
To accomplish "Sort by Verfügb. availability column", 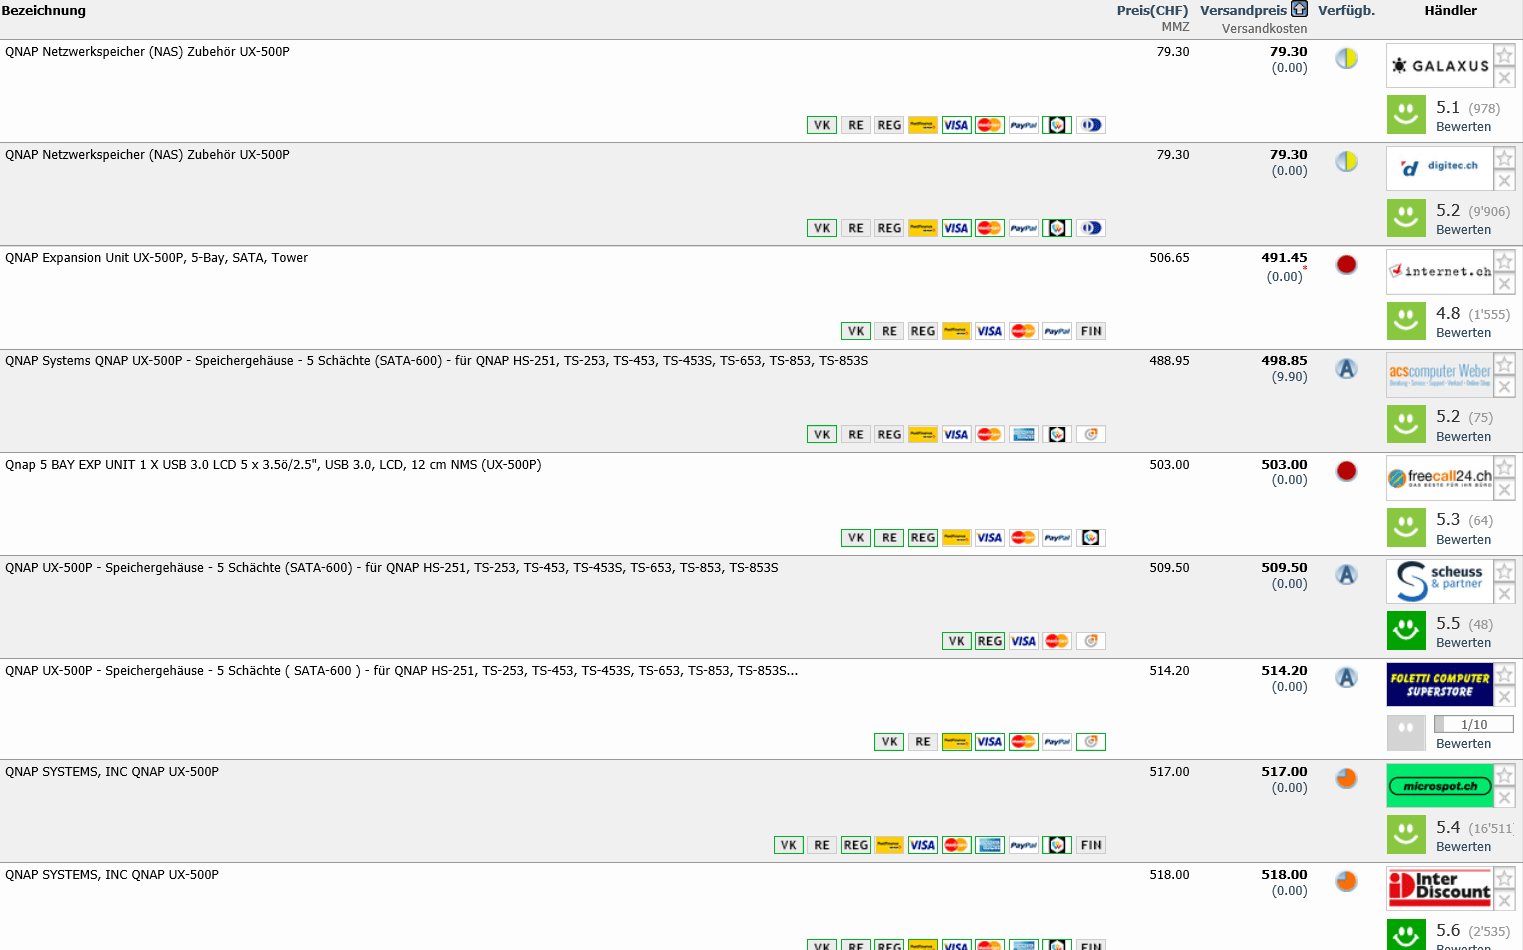I will pyautogui.click(x=1346, y=10).
